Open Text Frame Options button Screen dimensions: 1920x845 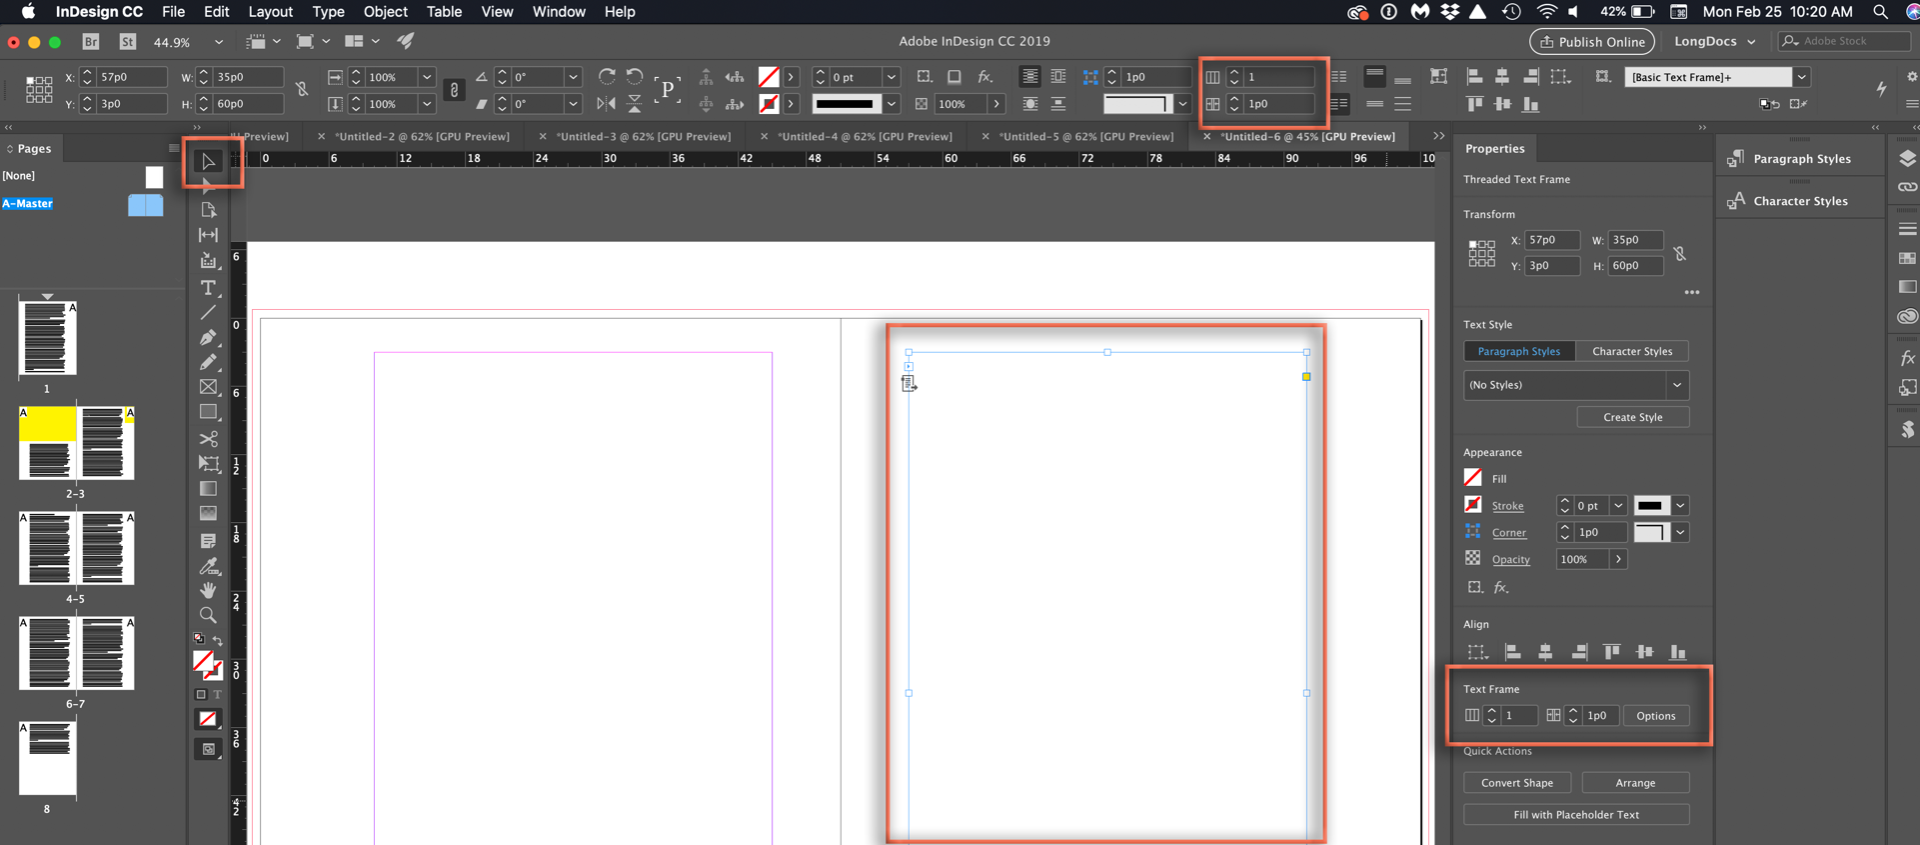pos(1656,716)
